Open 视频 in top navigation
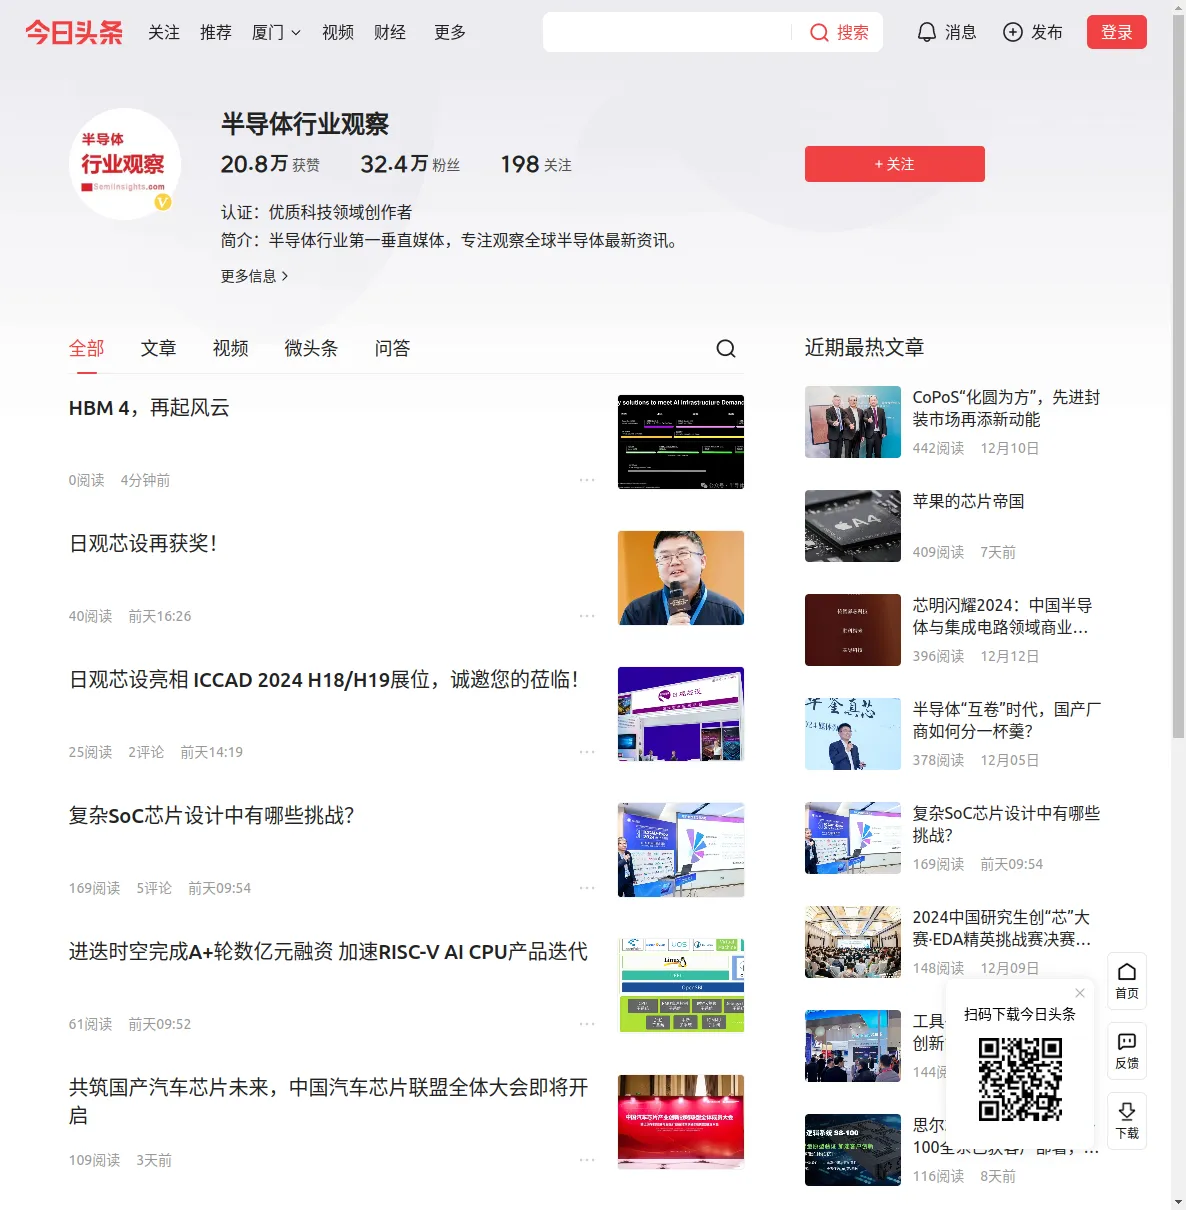The width and height of the screenshot is (1186, 1210). pos(338,32)
